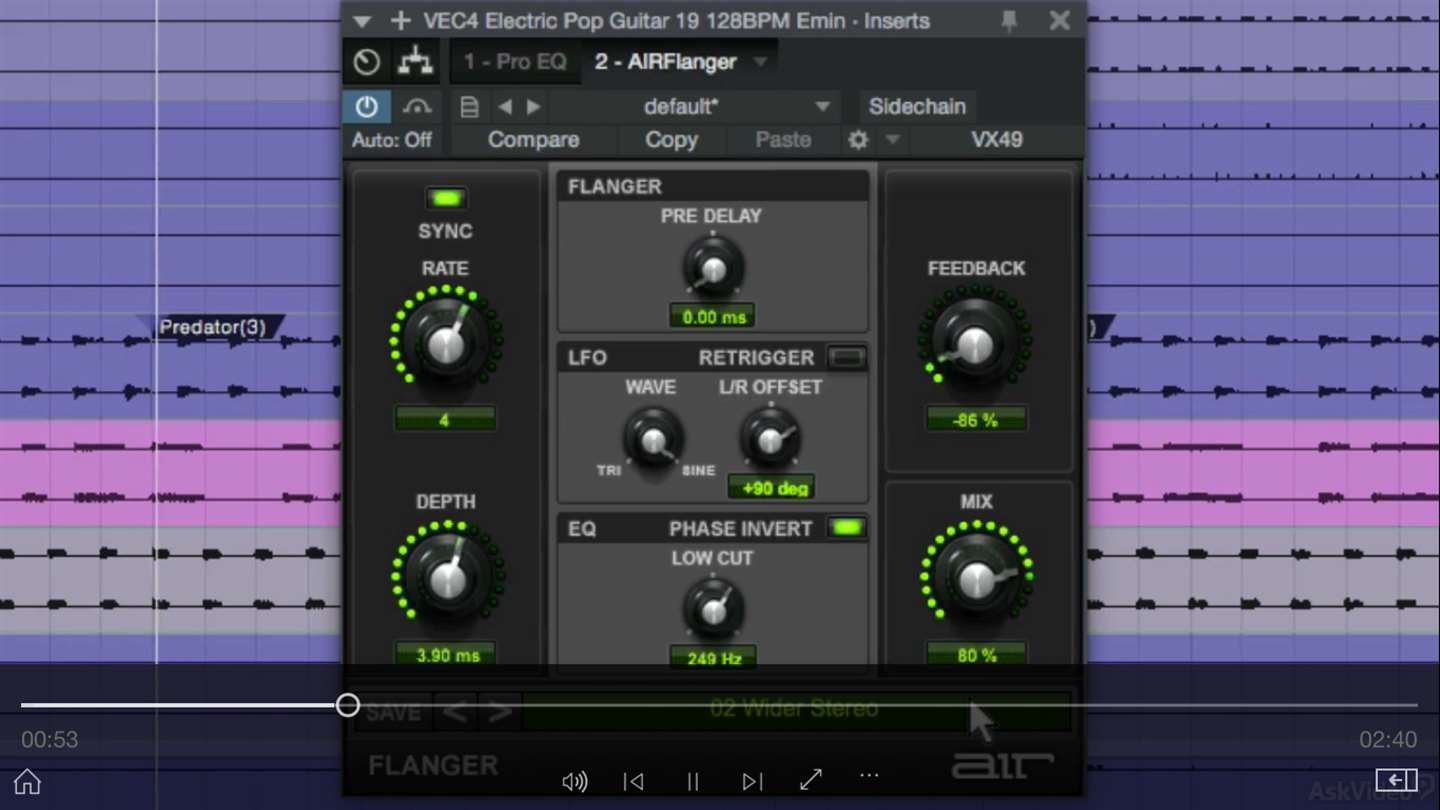
Task: Click the RATE knob
Action: pyautogui.click(x=446, y=343)
